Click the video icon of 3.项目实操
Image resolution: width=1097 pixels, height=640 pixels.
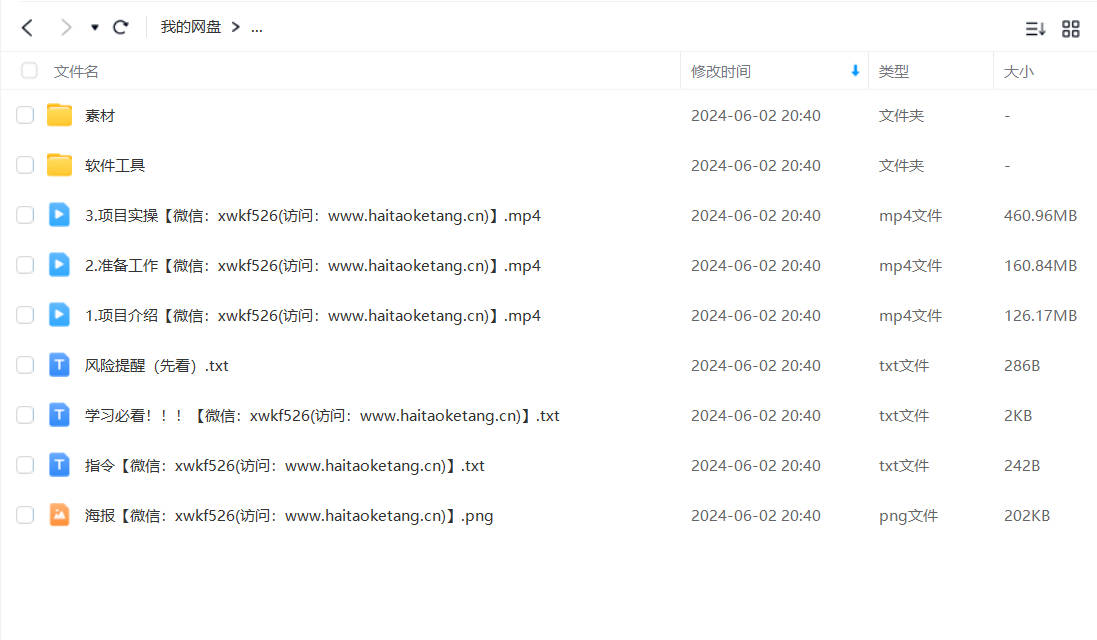point(59,215)
